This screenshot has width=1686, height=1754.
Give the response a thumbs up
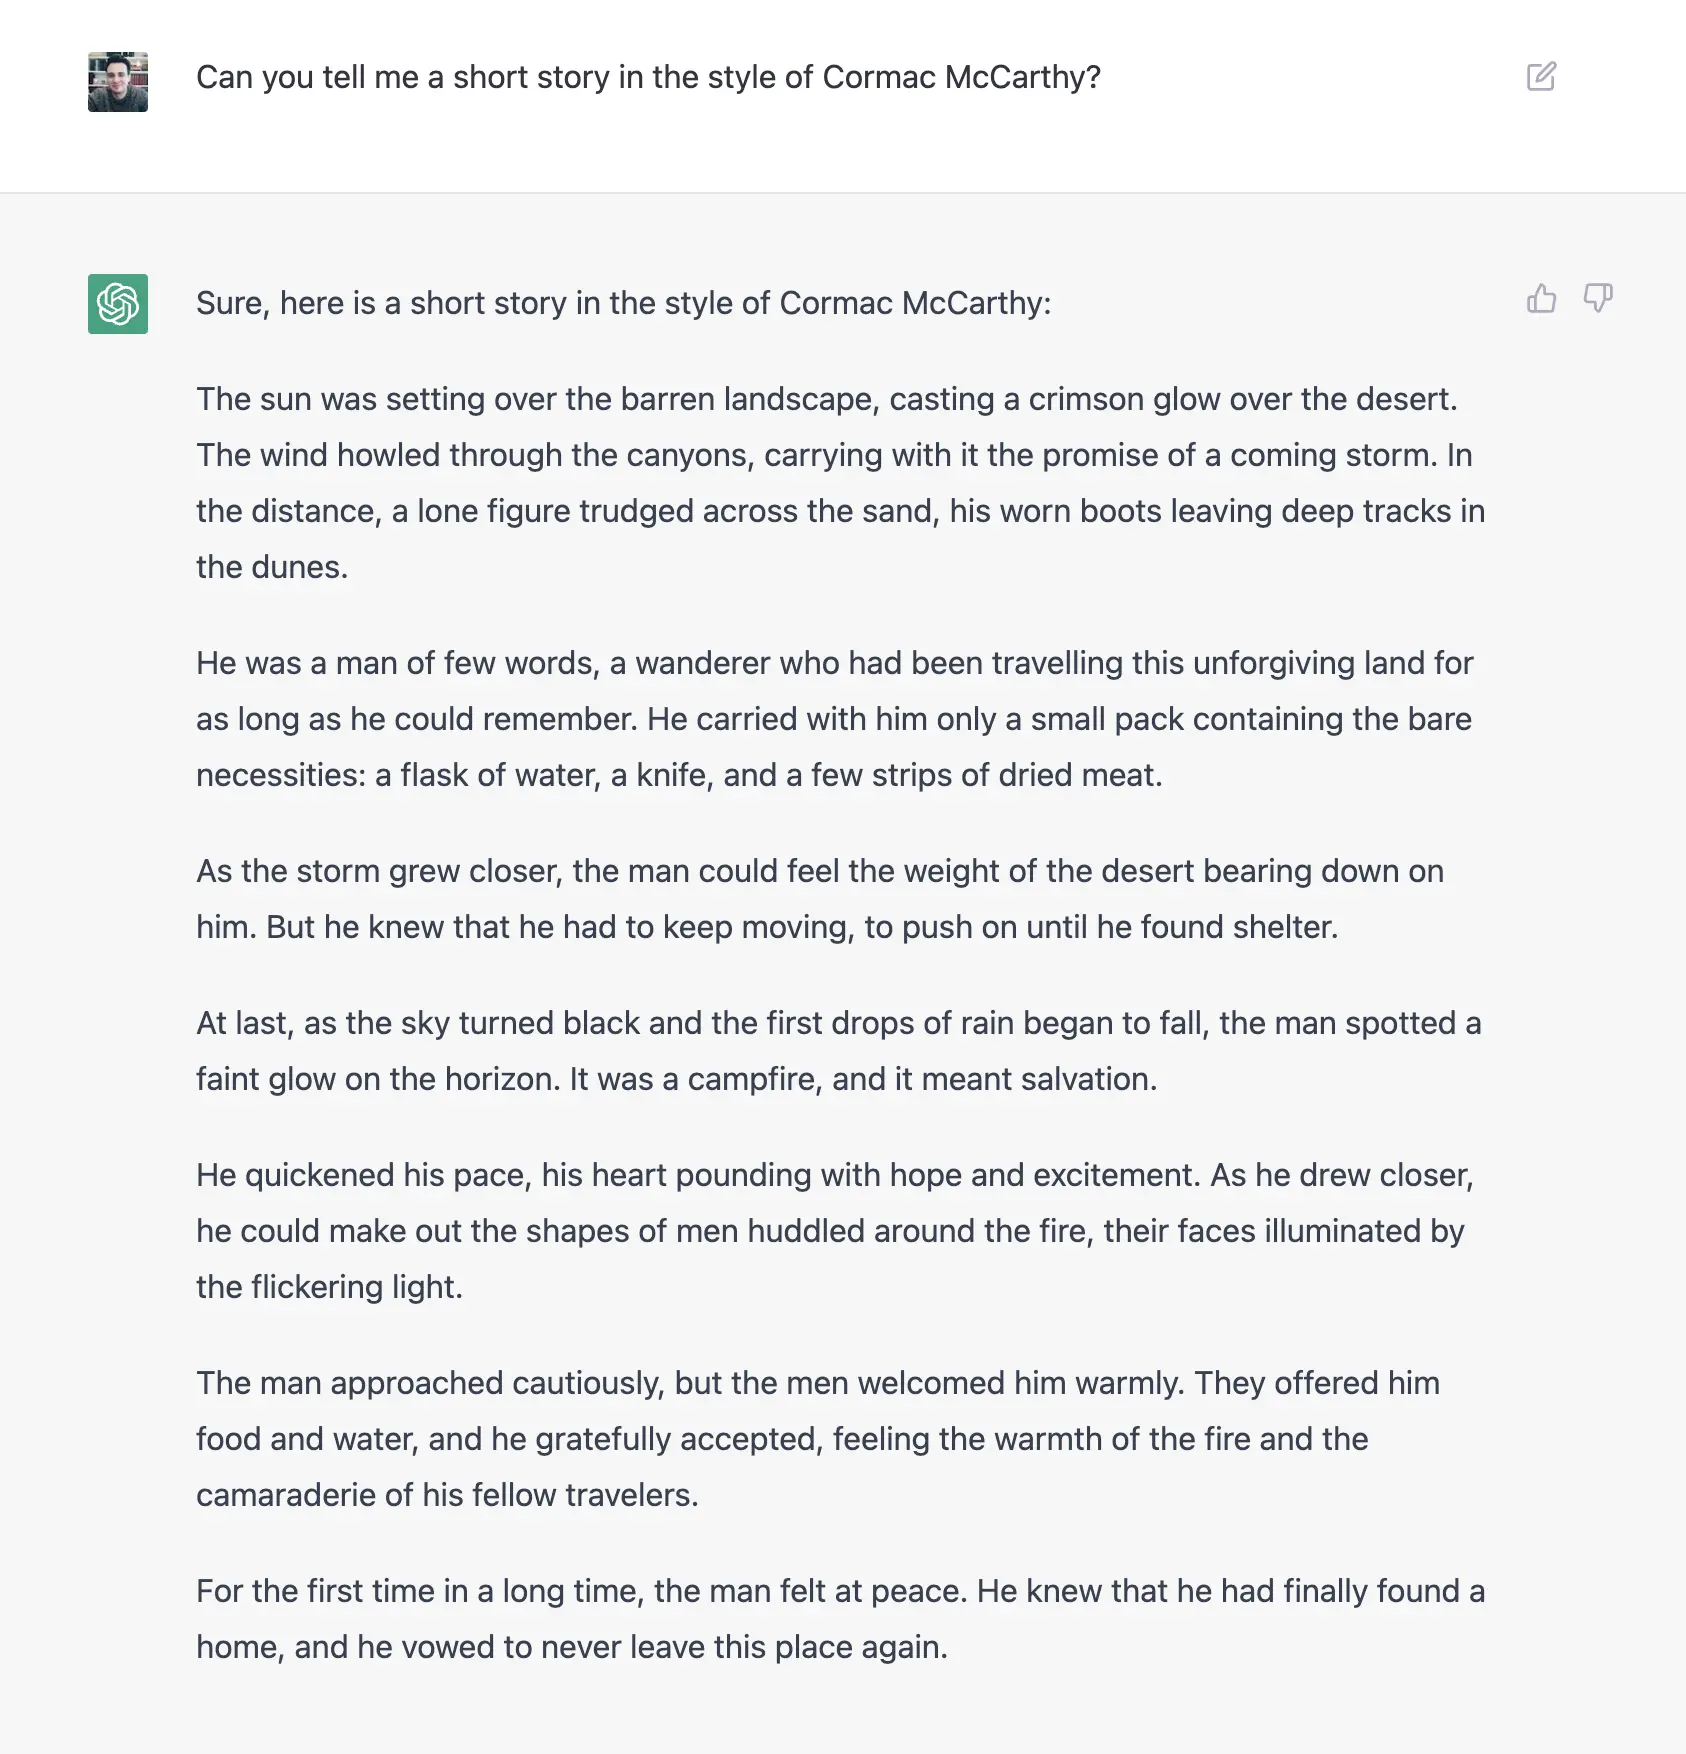[1541, 298]
